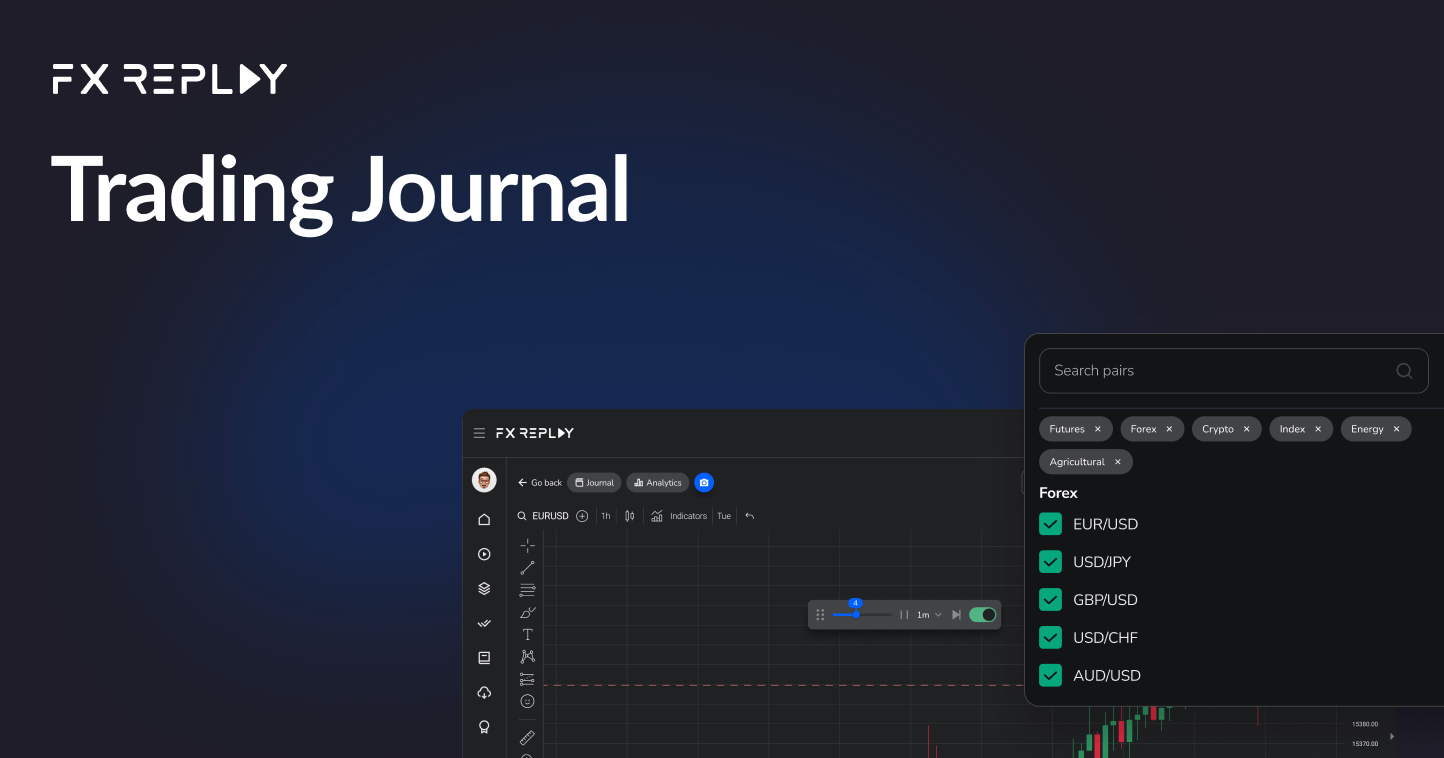
Task: Open the 1m speed dropdown
Action: click(926, 614)
